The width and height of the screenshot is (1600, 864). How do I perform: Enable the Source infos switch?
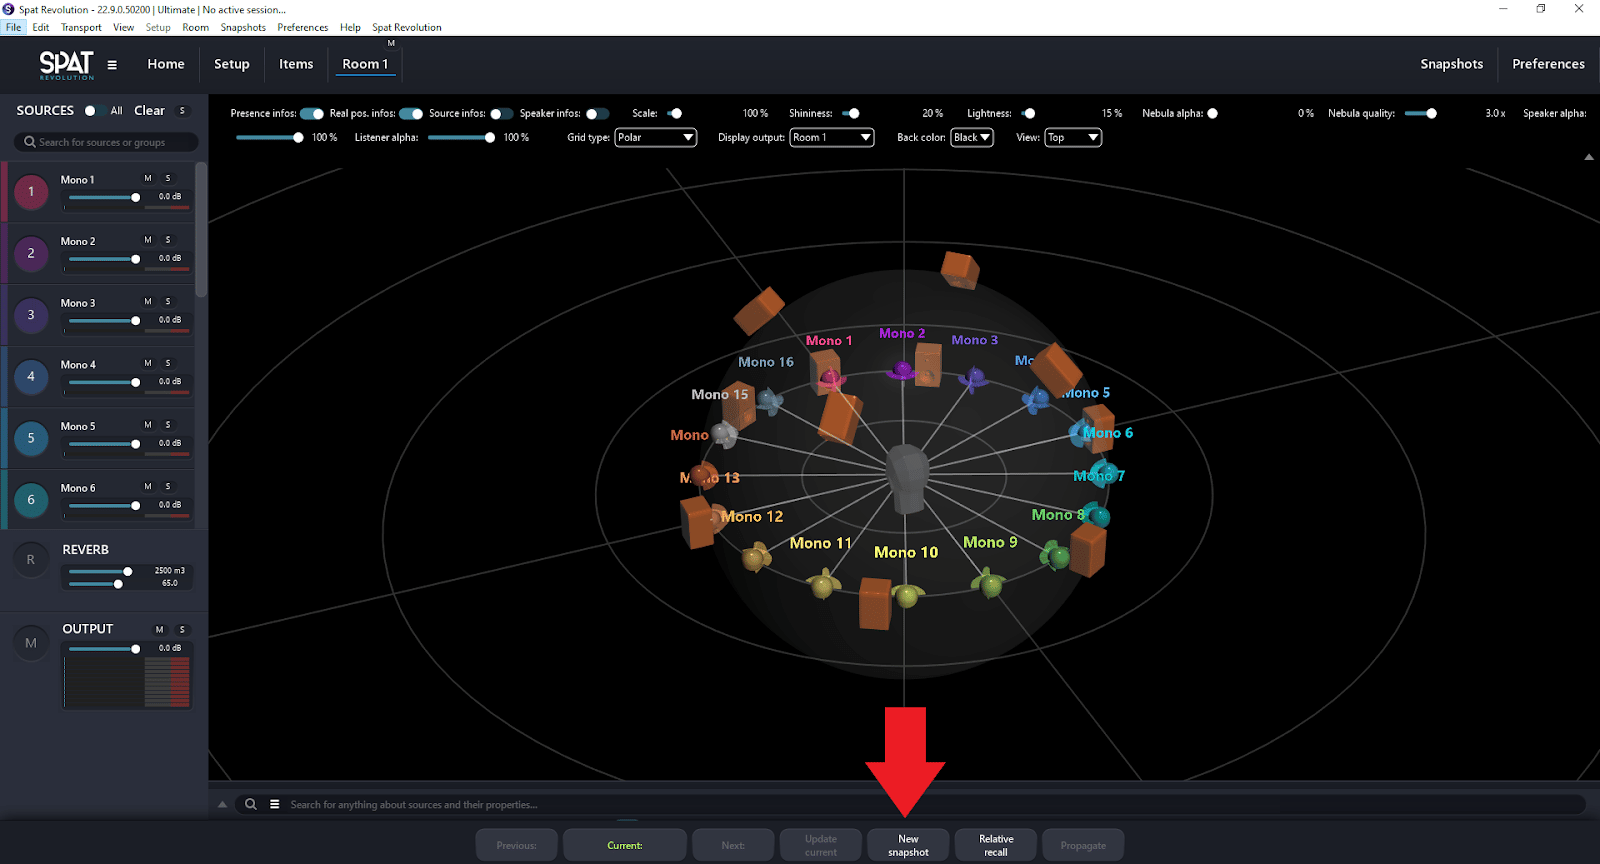[x=501, y=114]
